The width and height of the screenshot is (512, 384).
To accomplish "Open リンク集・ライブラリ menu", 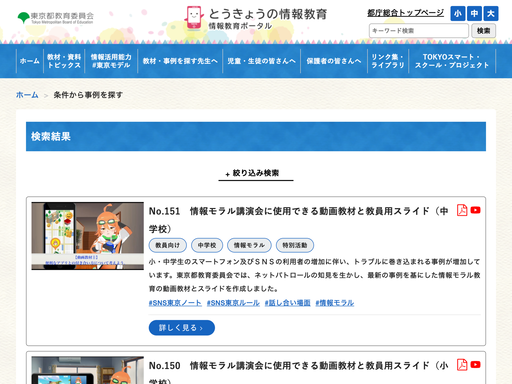I will [x=388, y=61].
